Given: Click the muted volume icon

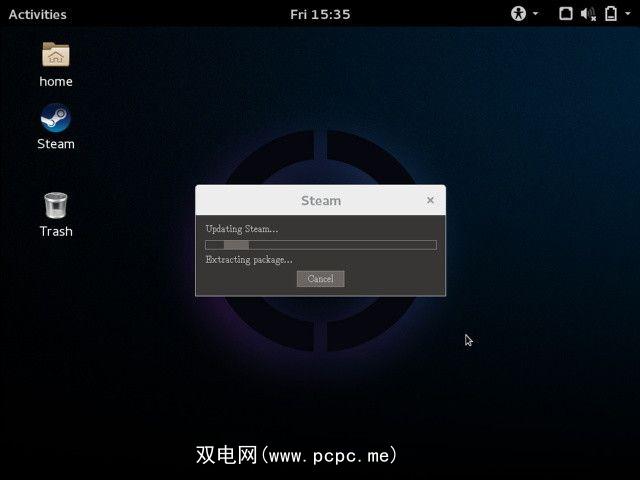Looking at the screenshot, I should click(x=588, y=14).
